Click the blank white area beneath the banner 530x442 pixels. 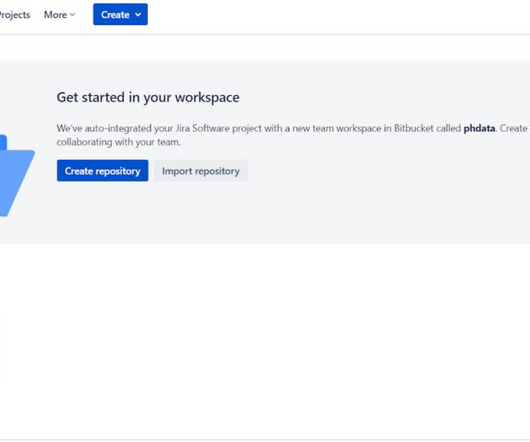pyautogui.click(x=265, y=338)
